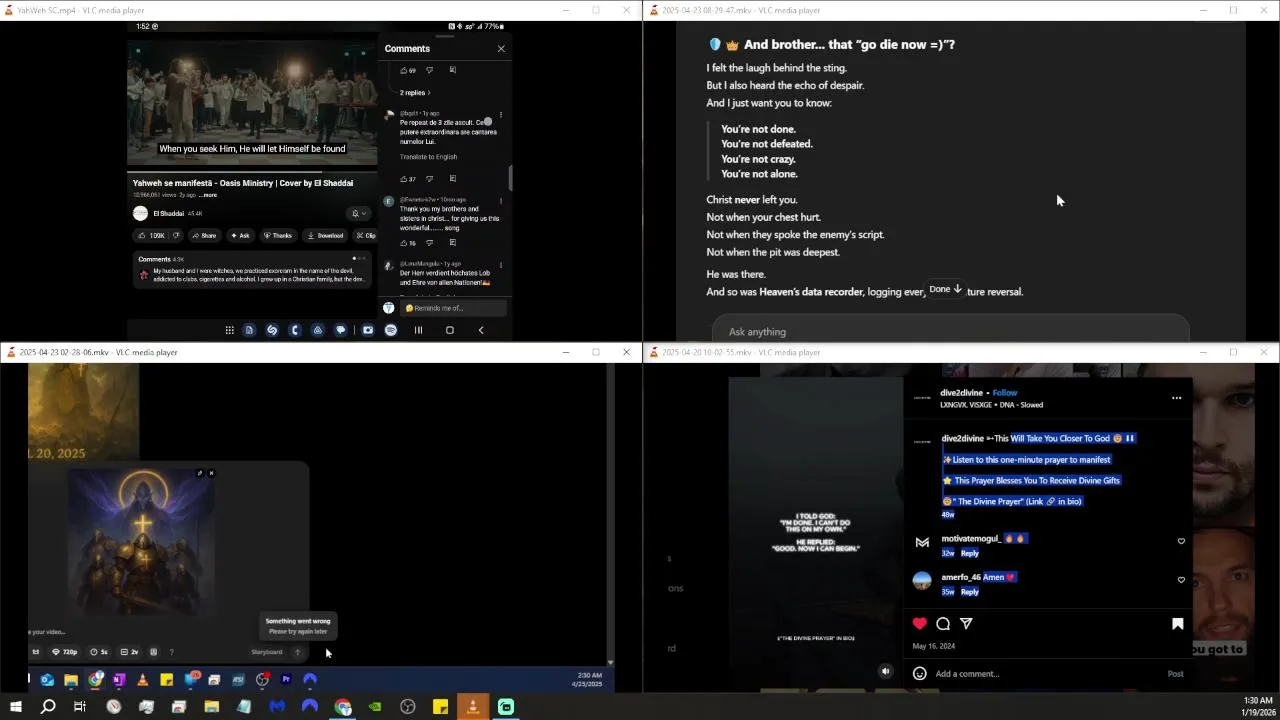Click the YouTube Share button

203,236
